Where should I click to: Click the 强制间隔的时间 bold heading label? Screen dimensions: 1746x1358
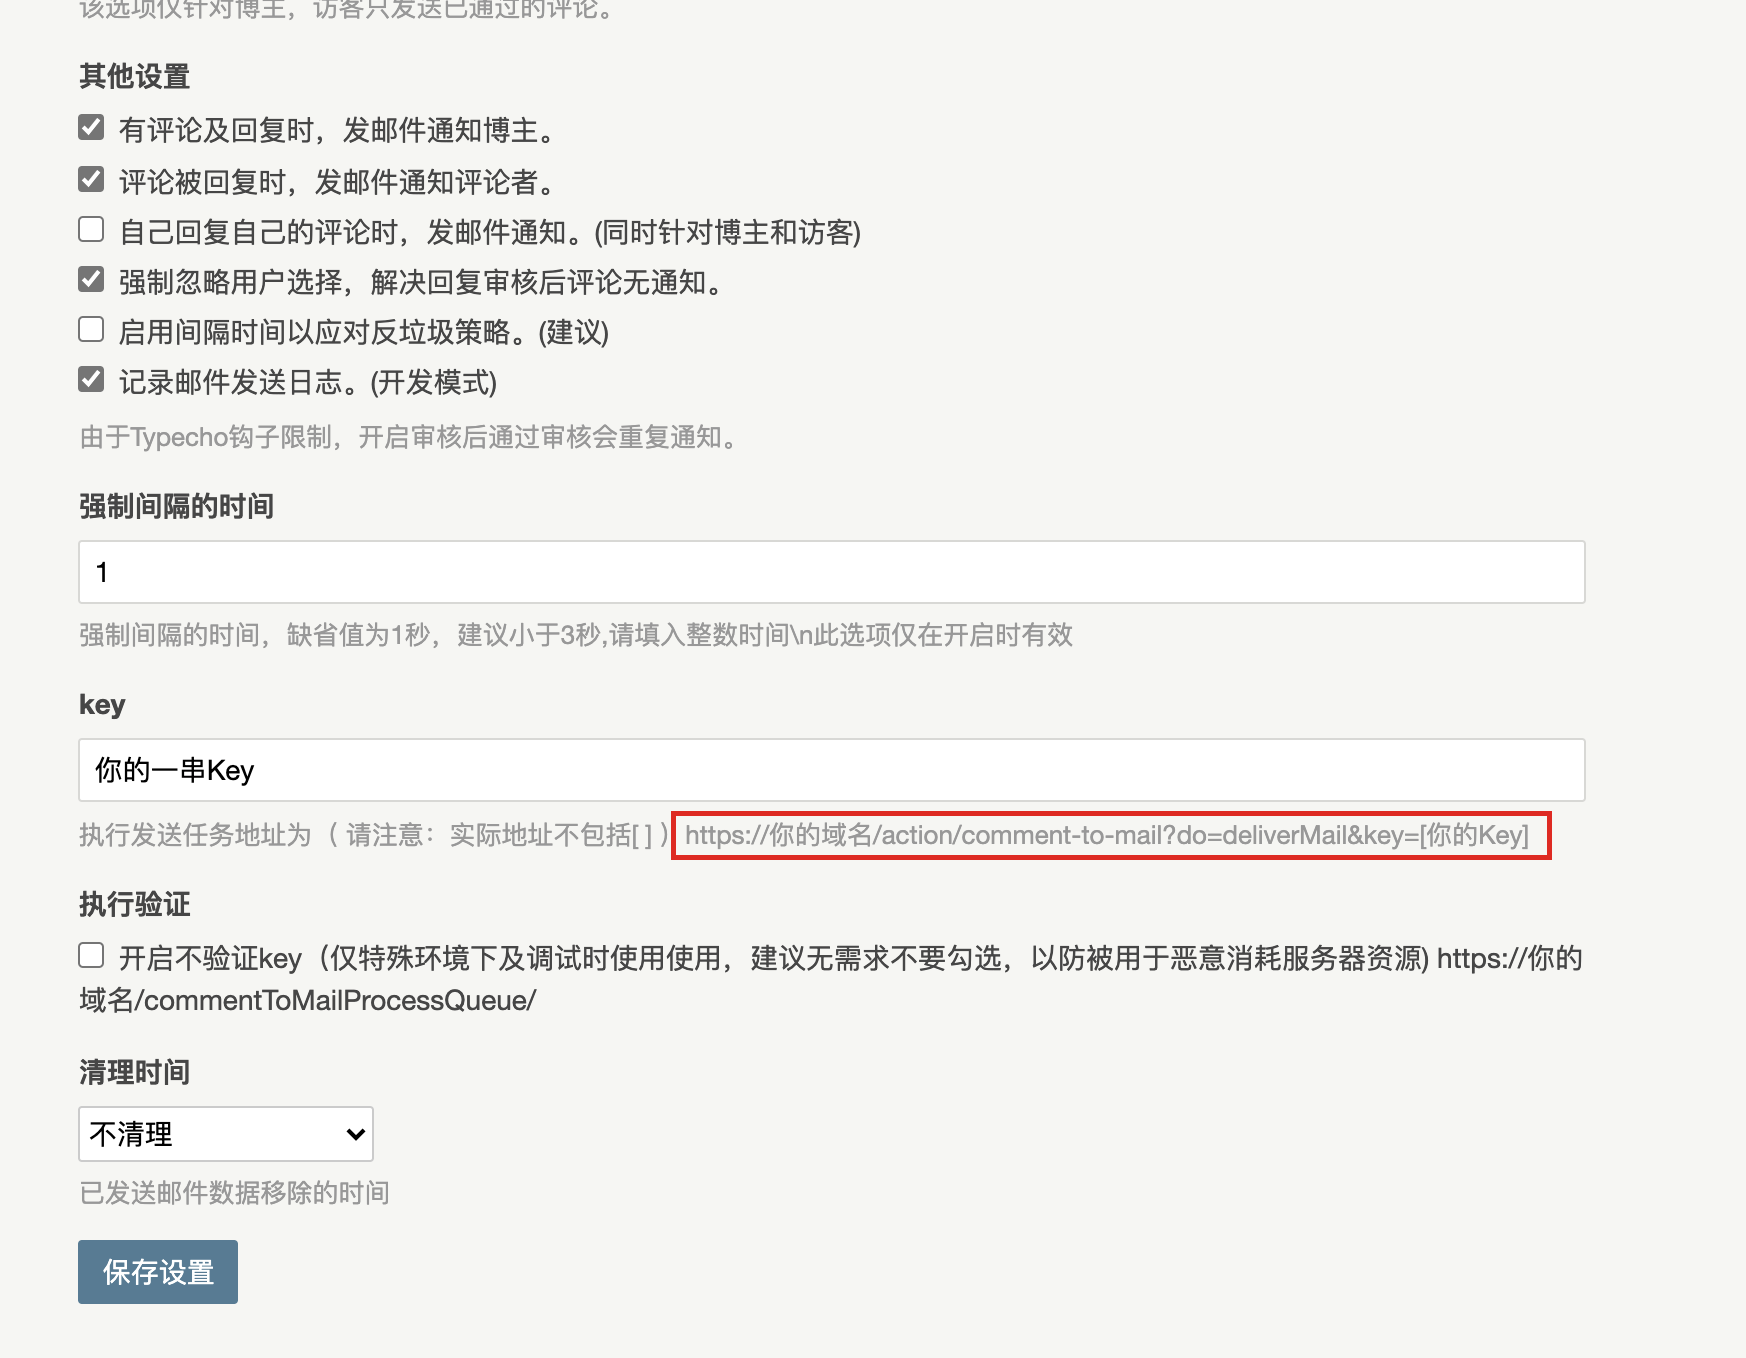(x=176, y=506)
